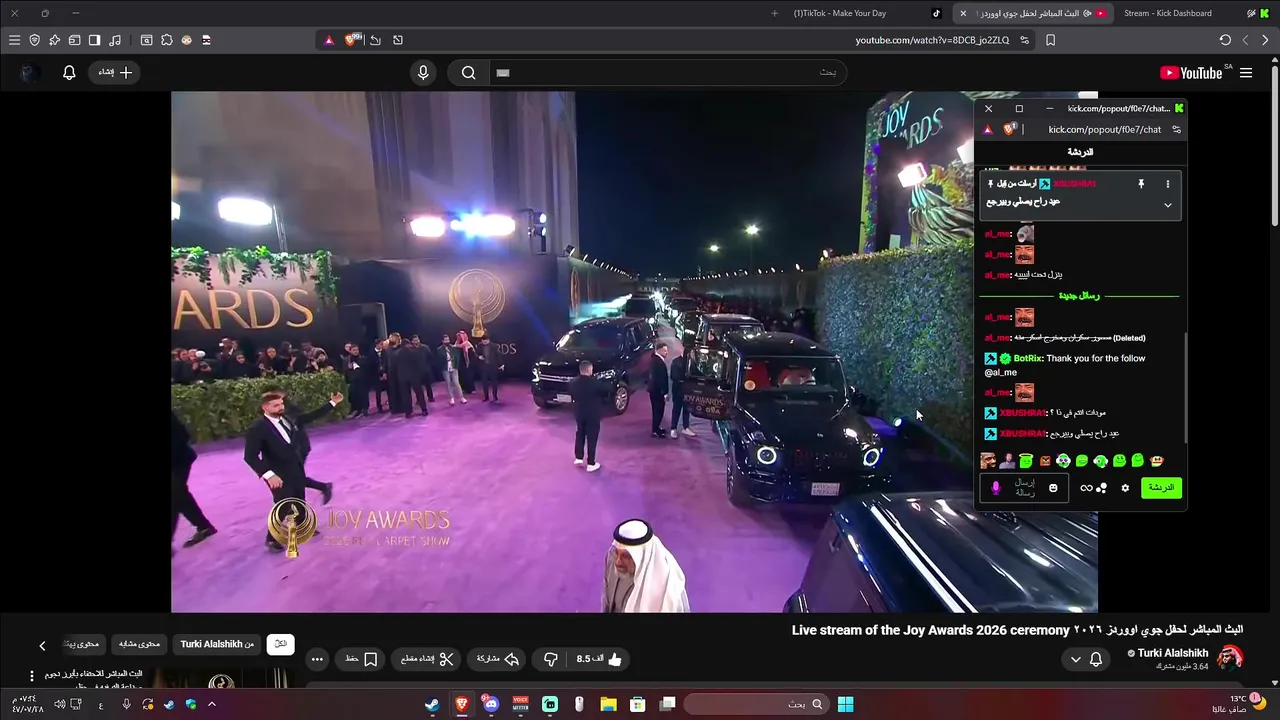Open pinned message three-dot options

coord(1167,184)
